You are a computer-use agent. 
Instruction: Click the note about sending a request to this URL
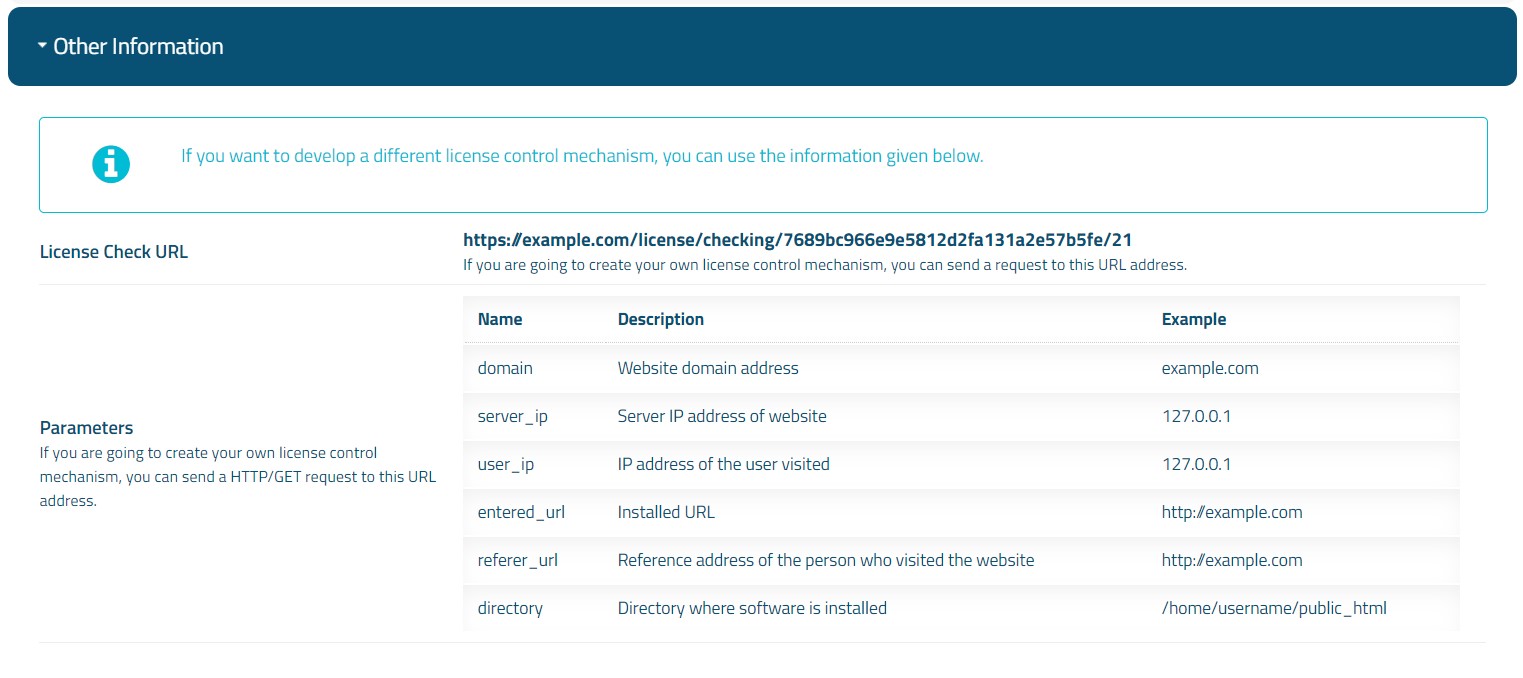(825, 265)
